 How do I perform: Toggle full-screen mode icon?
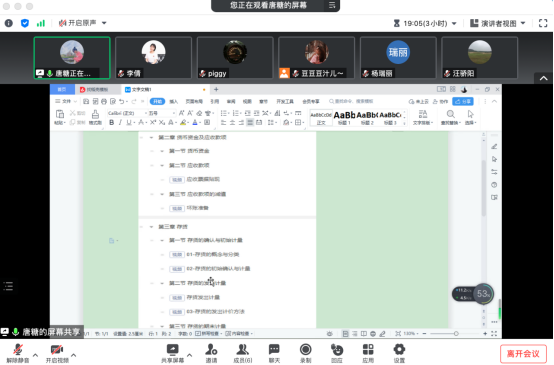pos(543,23)
